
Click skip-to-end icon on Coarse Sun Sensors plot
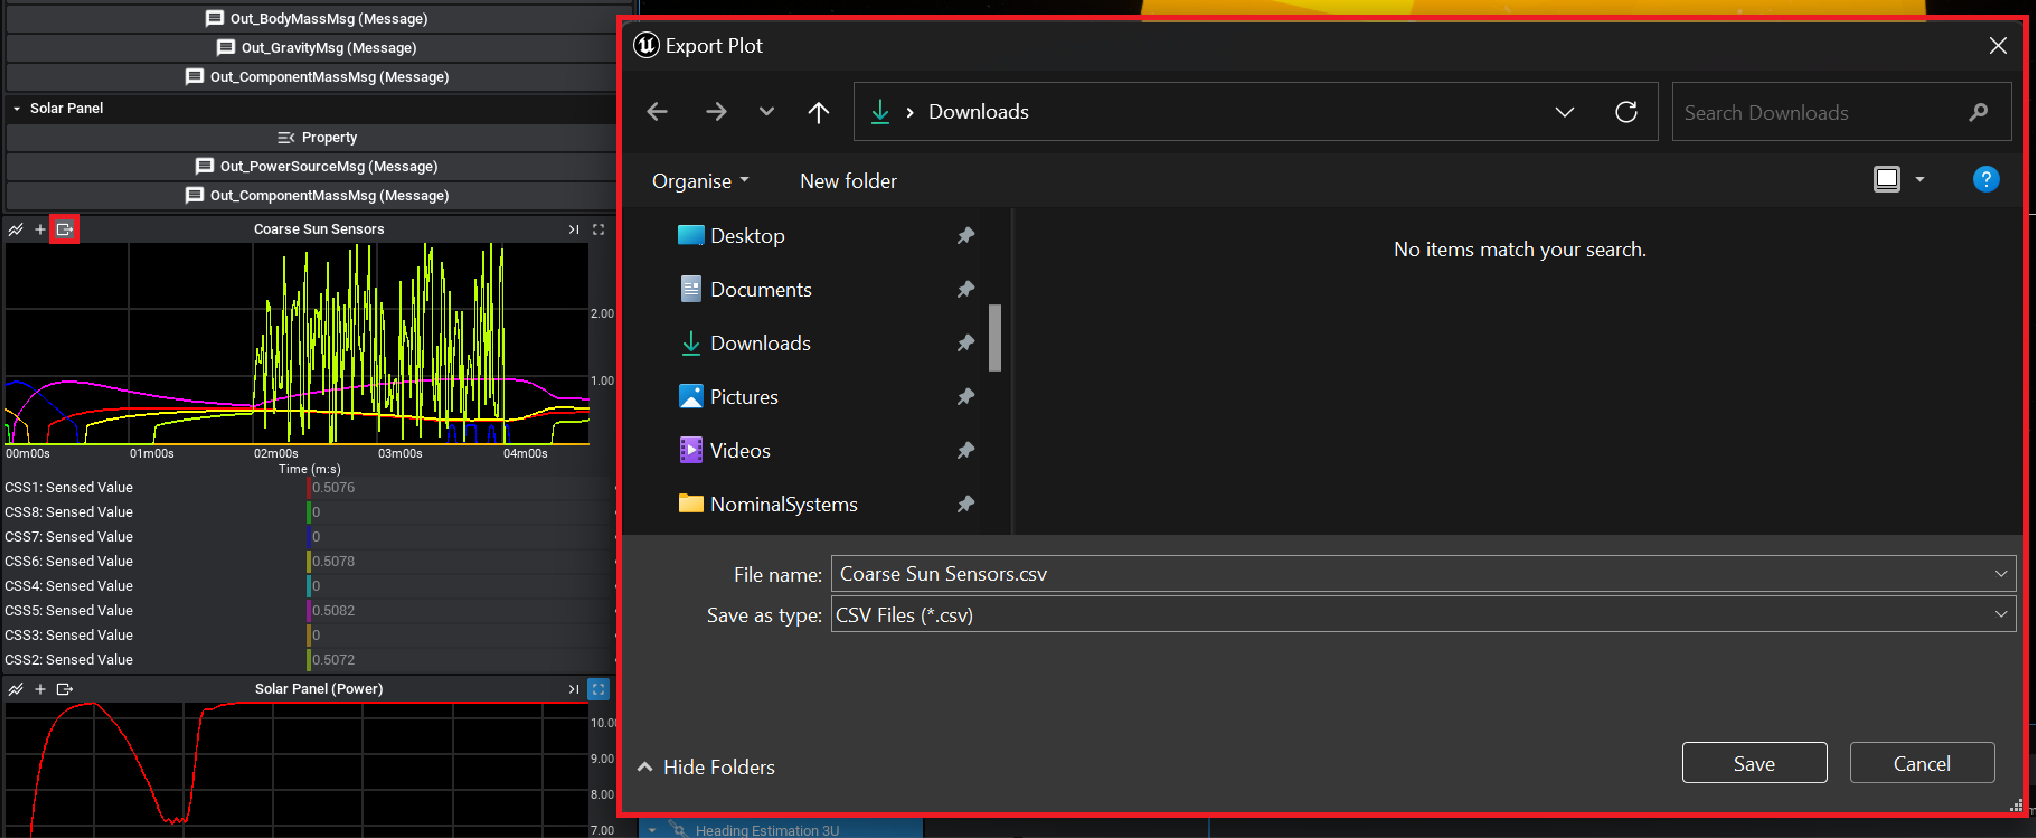(573, 230)
